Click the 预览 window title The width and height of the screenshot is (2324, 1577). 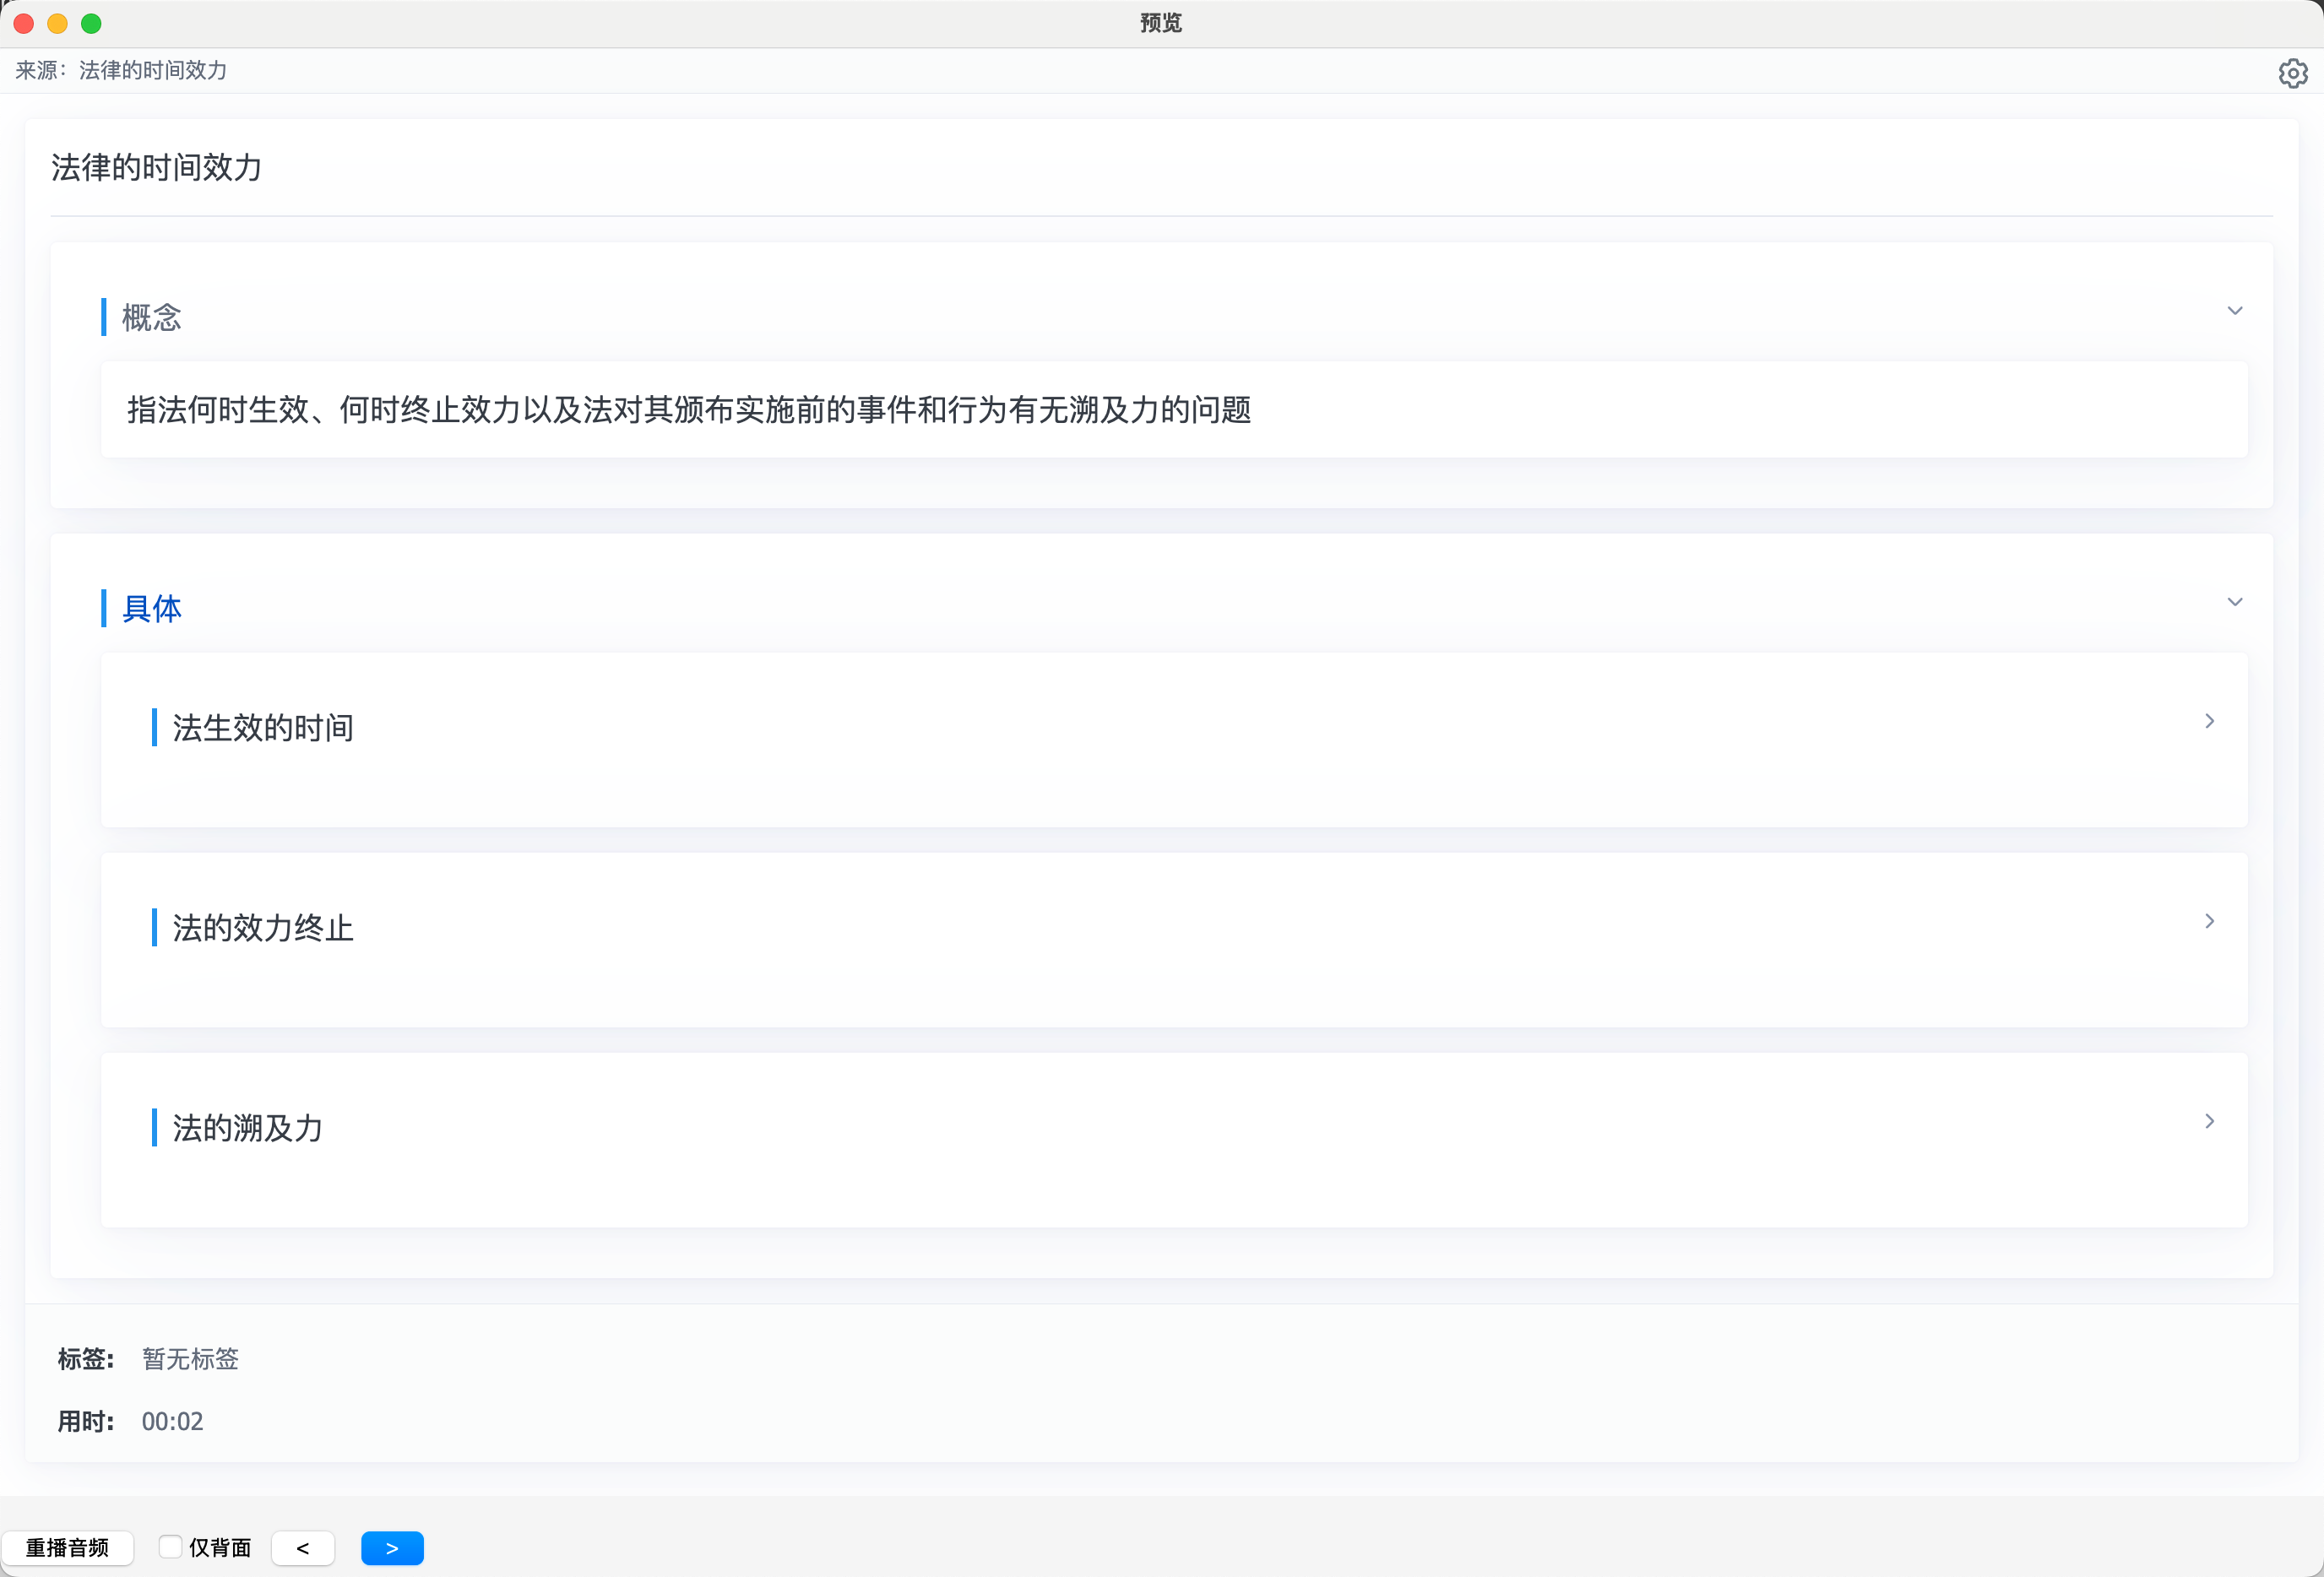(1161, 23)
